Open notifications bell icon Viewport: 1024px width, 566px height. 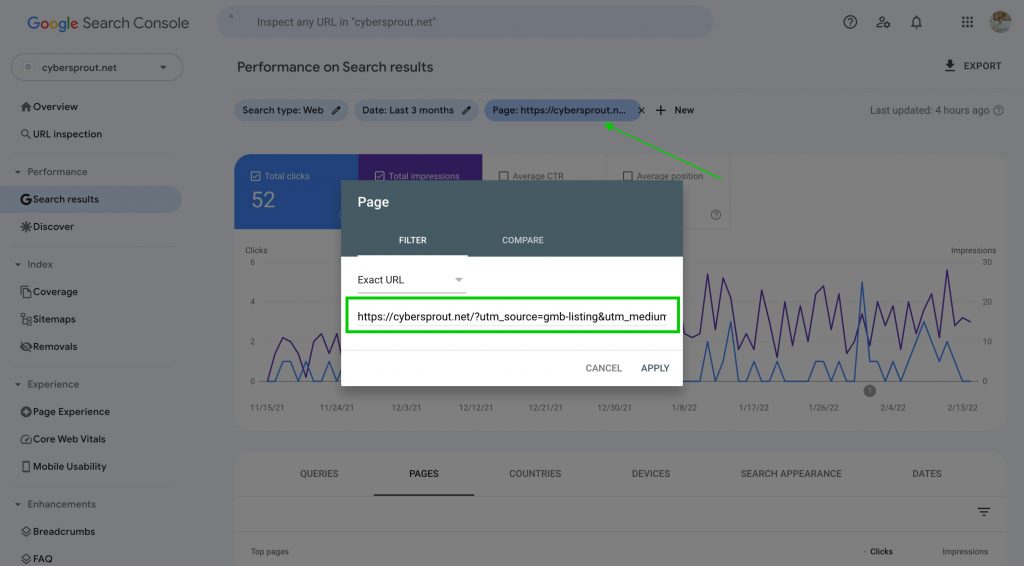[x=916, y=22]
